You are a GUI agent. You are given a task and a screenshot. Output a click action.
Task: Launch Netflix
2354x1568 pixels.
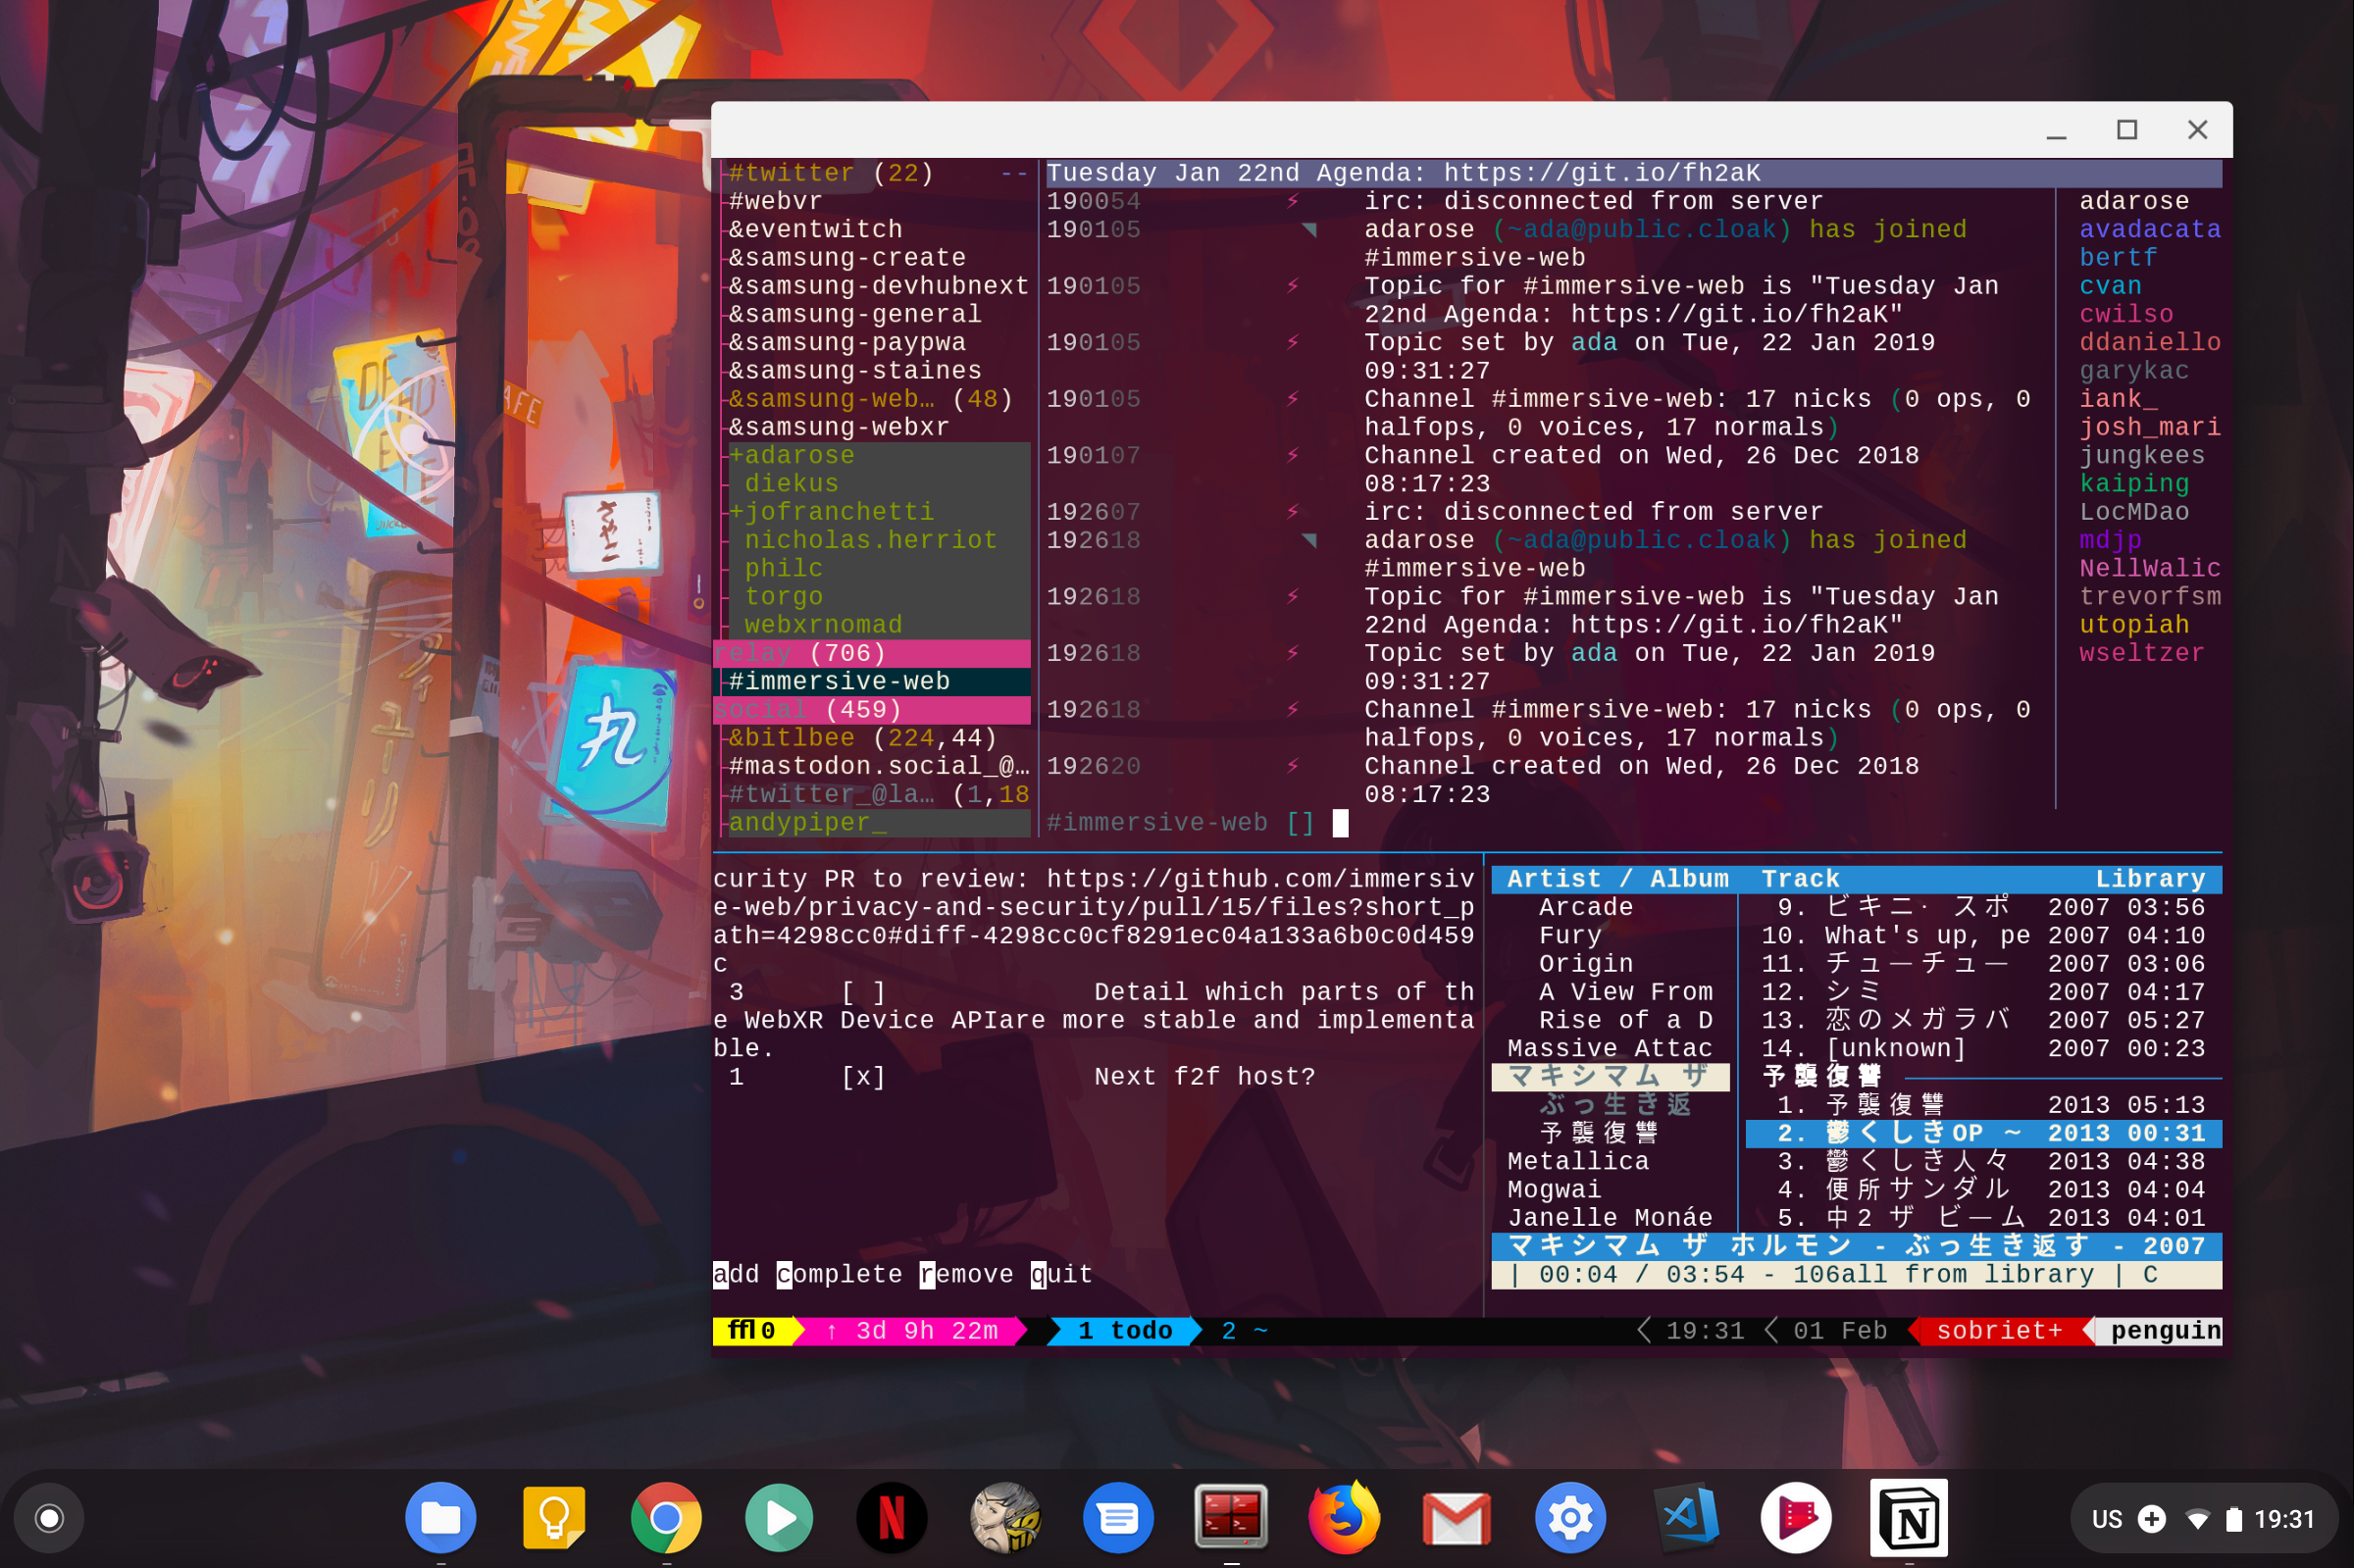pyautogui.click(x=892, y=1516)
